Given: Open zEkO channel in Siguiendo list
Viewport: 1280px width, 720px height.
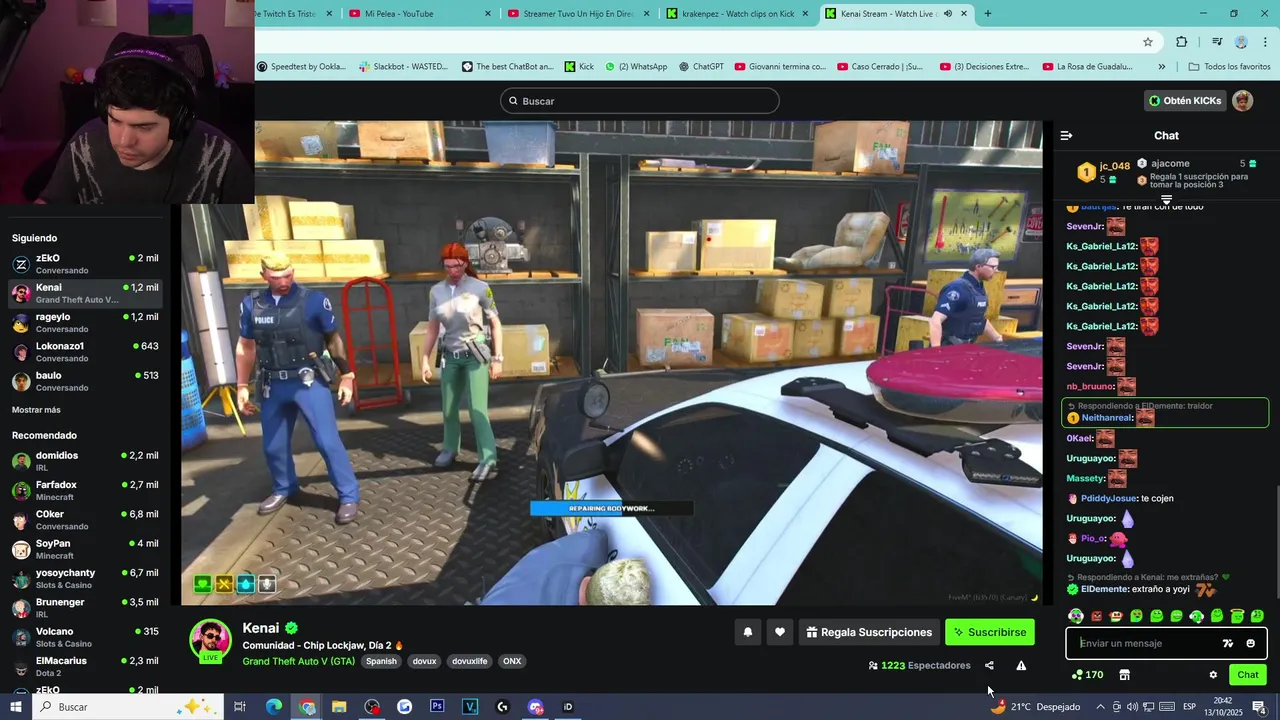Looking at the screenshot, I should click(85, 264).
